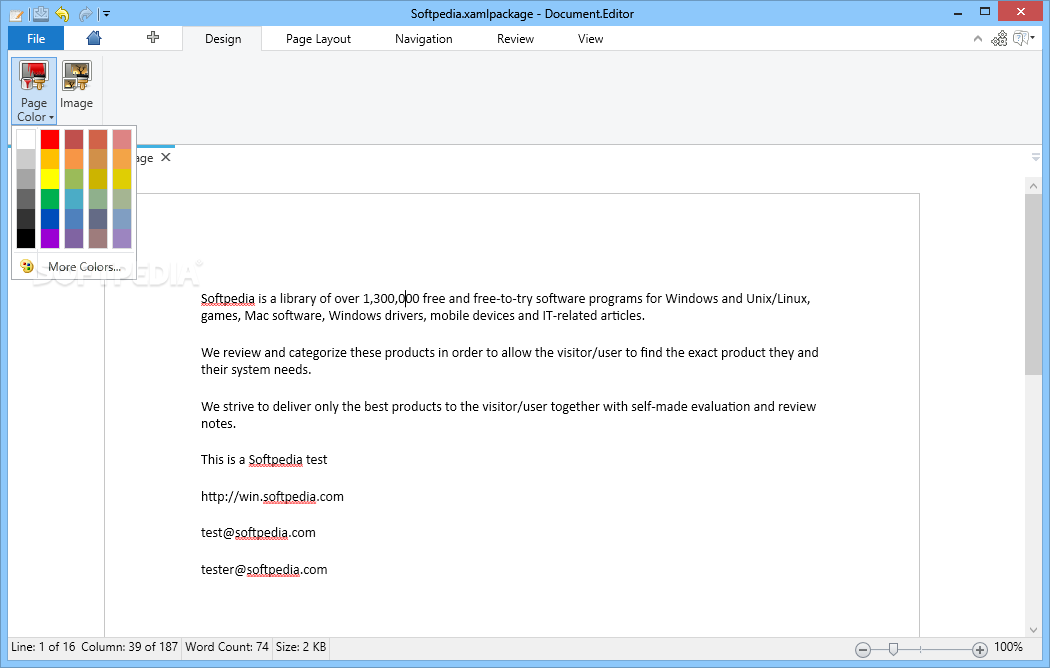Collapse the ribbon with the up chevron
Screen dimensions: 1050x668
978,39
